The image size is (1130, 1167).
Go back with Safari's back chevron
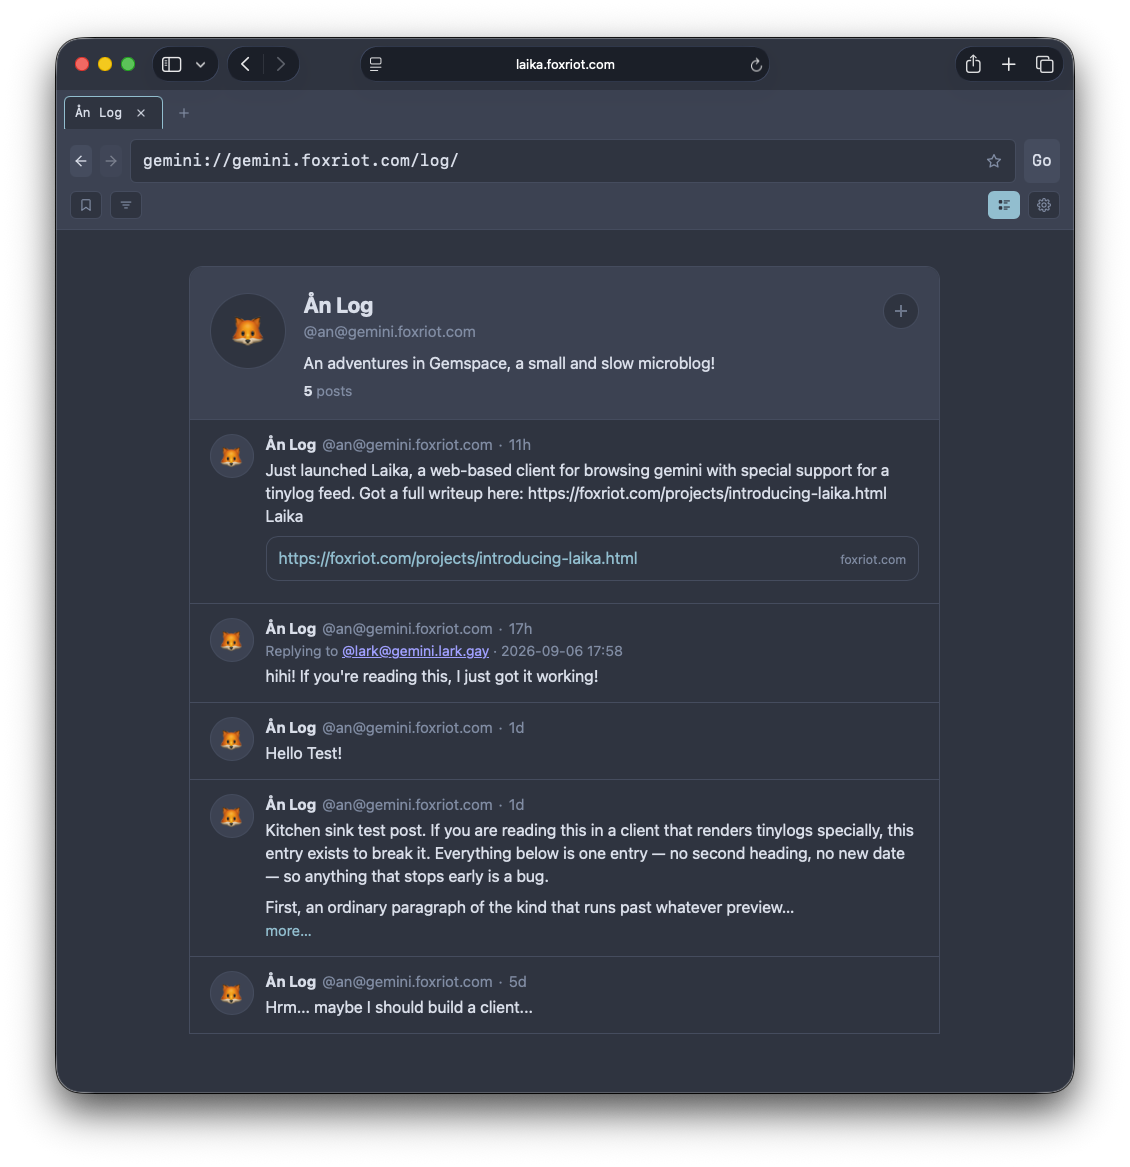point(246,65)
